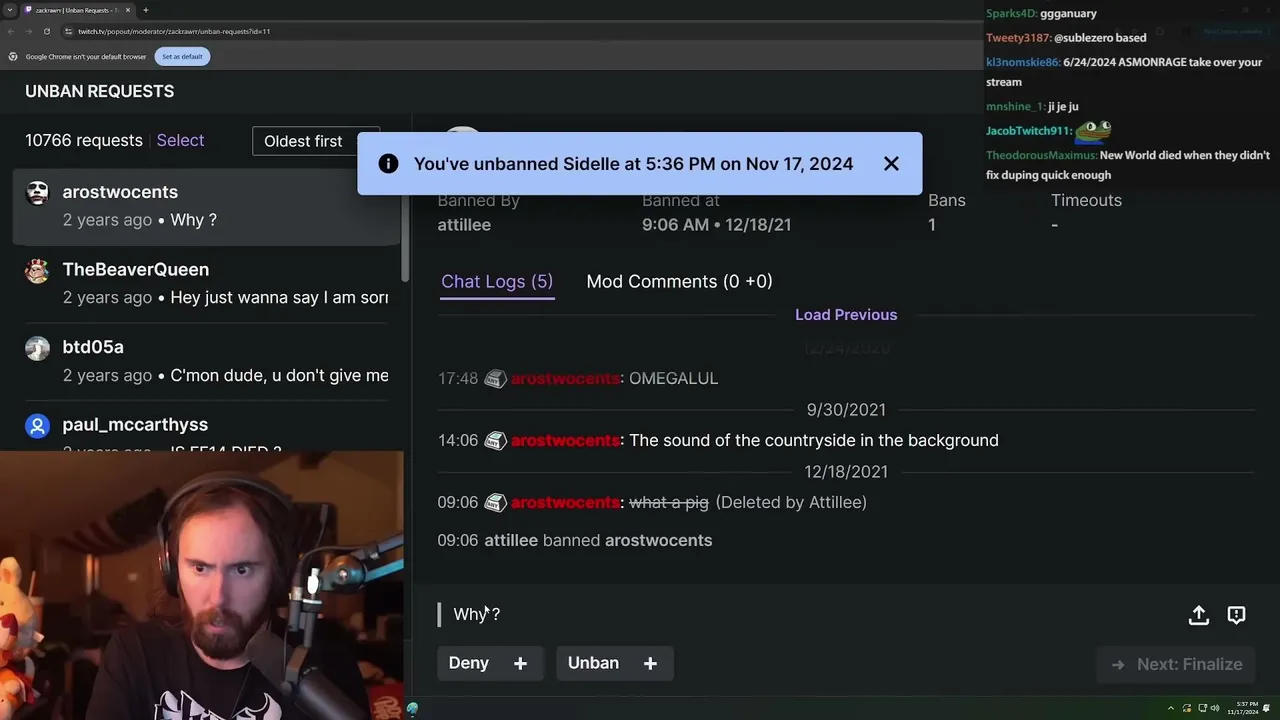Viewport: 1280px width, 720px height.
Task: Click the Chrome icon in default browser bar
Action: [x=13, y=56]
